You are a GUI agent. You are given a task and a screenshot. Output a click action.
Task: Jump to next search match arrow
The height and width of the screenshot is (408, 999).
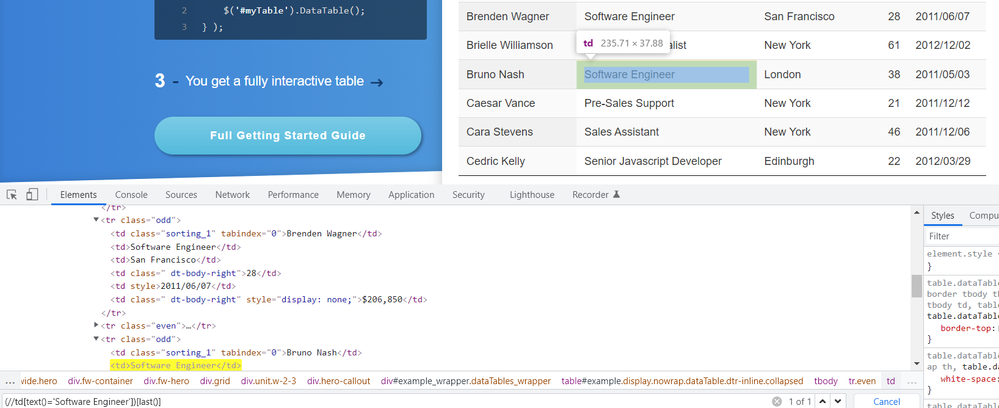tap(839, 400)
